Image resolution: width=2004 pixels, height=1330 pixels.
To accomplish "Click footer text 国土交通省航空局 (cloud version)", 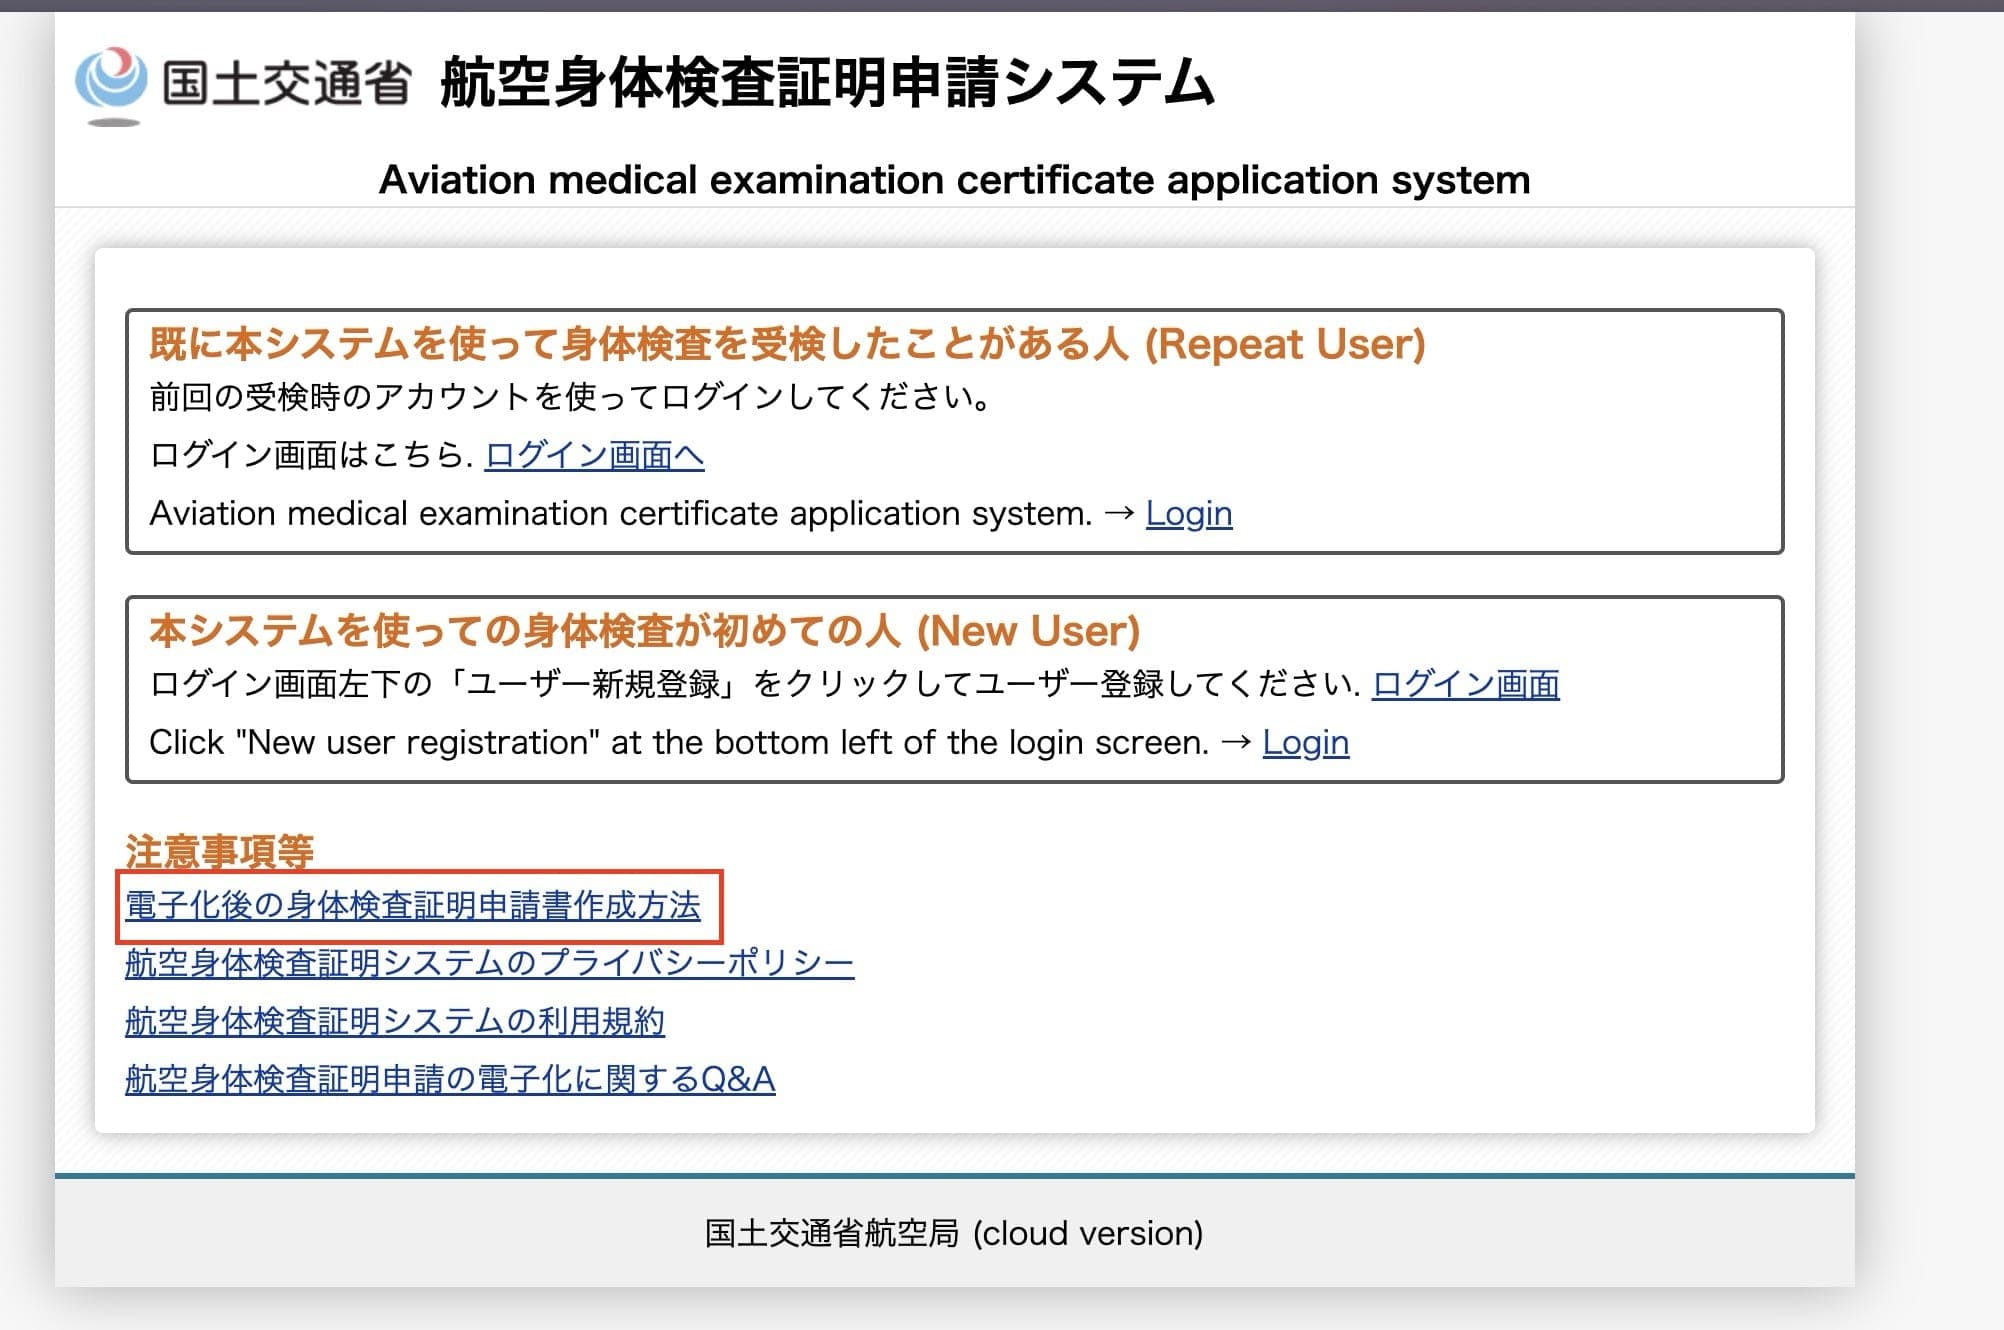I will 953,1234.
